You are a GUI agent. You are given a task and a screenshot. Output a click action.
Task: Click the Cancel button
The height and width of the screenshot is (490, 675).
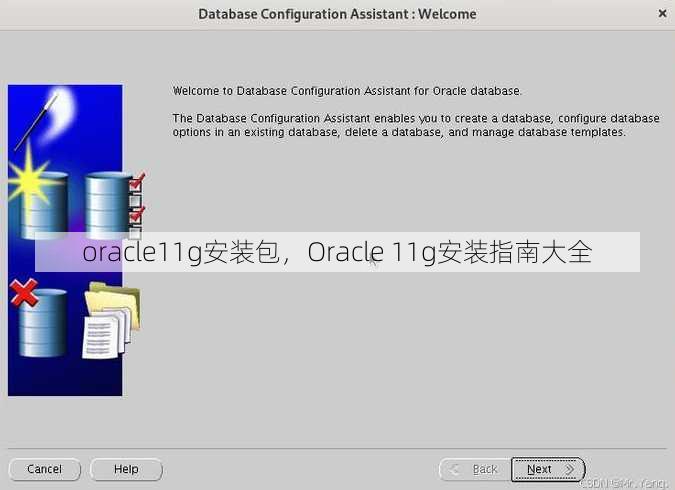click(x=45, y=469)
